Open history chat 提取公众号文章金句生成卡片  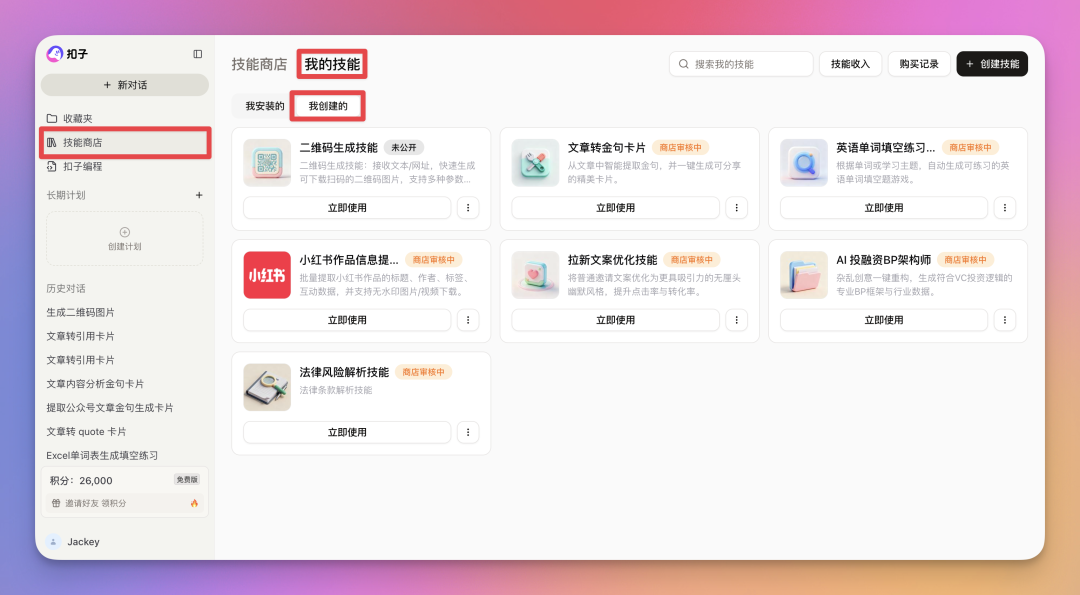(x=110, y=408)
